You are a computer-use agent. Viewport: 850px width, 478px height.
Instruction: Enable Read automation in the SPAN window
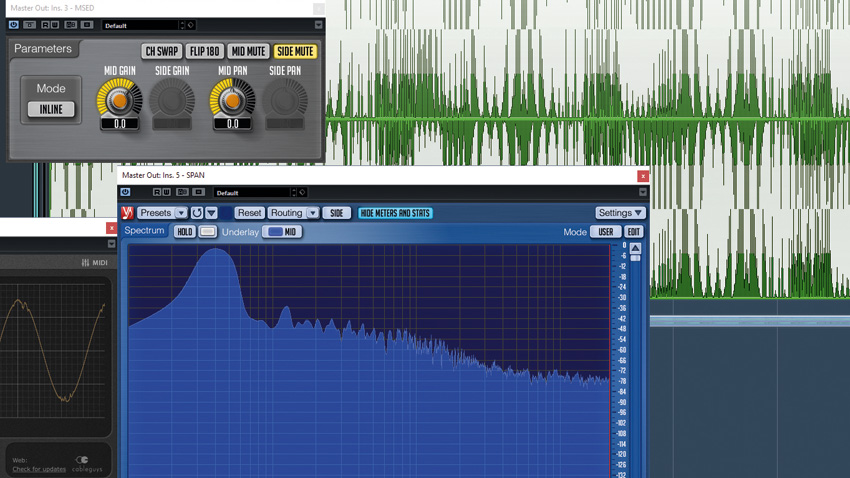tap(157, 192)
